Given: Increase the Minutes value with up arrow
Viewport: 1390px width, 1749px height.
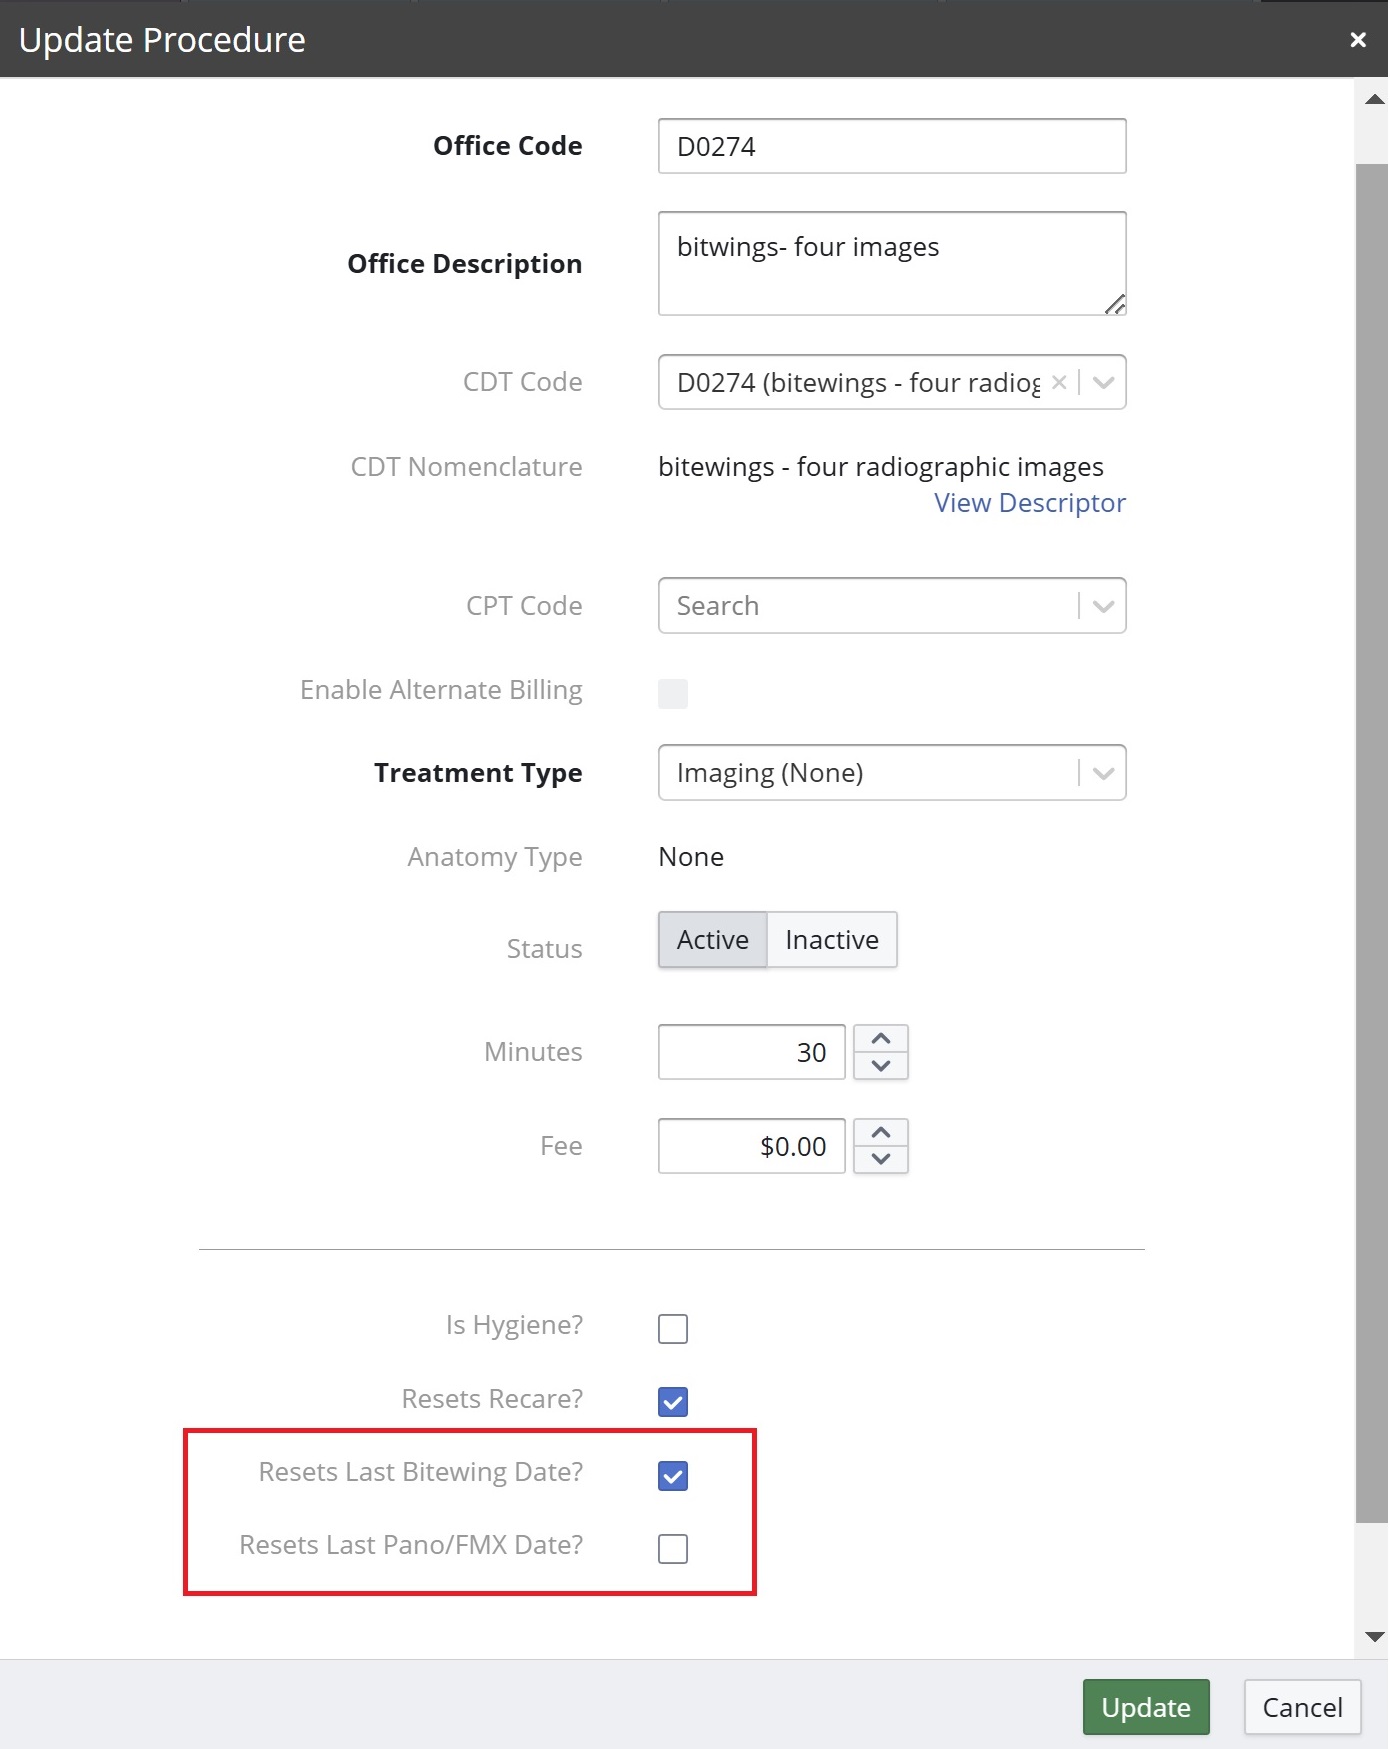Looking at the screenshot, I should pos(881,1039).
